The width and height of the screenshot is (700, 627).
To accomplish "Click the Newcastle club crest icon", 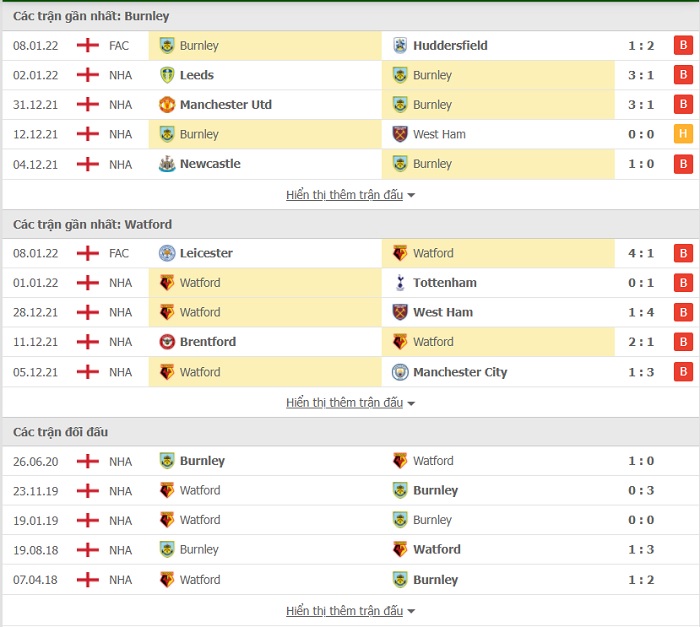I will (x=167, y=164).
